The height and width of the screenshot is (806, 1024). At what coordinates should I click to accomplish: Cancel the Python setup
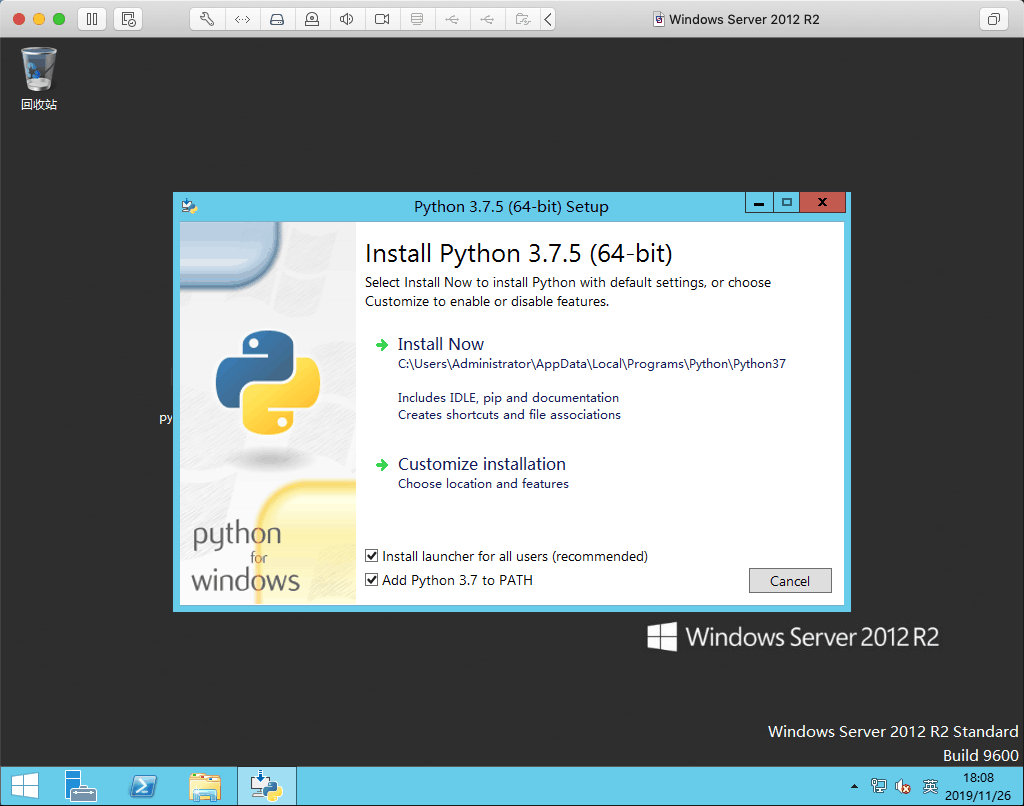pos(790,581)
